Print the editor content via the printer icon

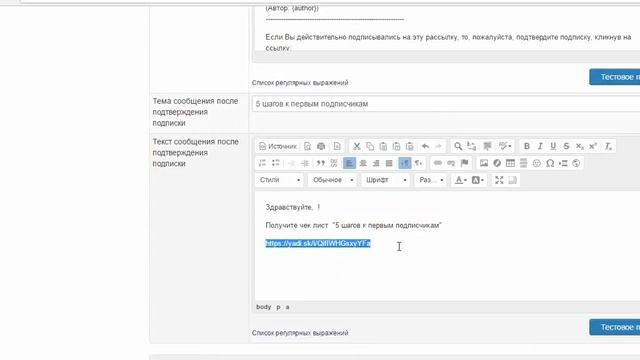pos(321,146)
